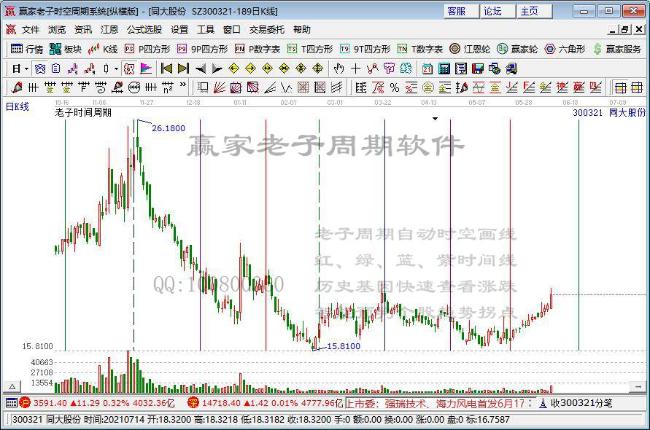This screenshot has width=650, height=430.
Task: Click the red floppy-disk save icon
Action: point(478,68)
